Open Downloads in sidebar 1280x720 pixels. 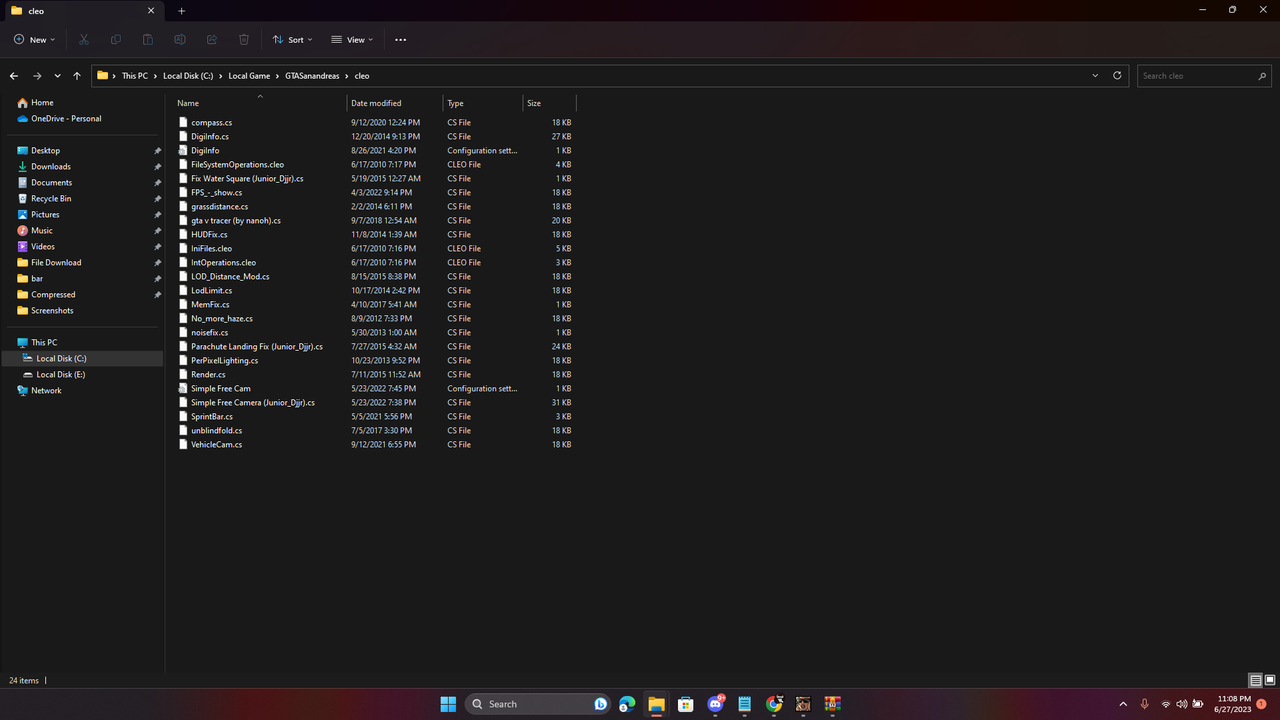[51, 167]
